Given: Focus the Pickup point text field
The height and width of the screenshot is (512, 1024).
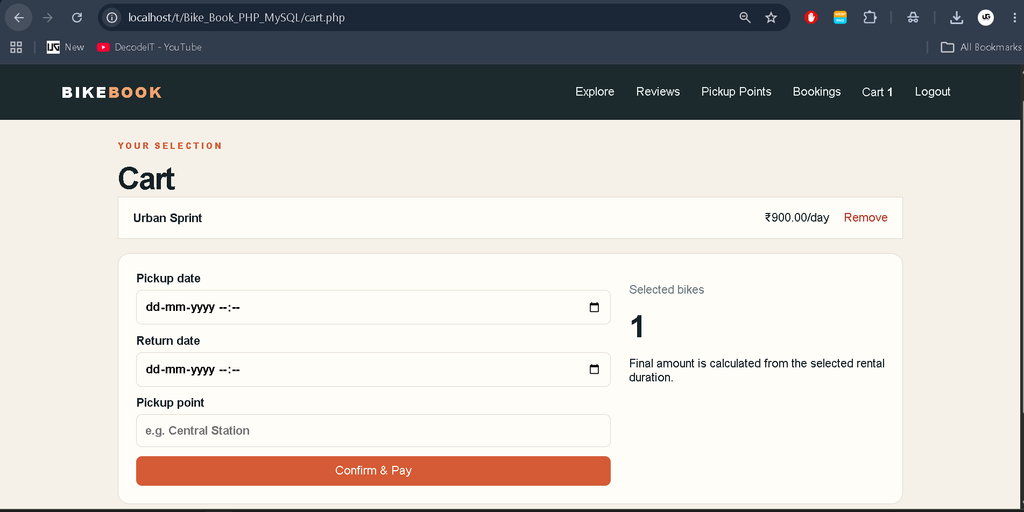Looking at the screenshot, I should point(373,431).
